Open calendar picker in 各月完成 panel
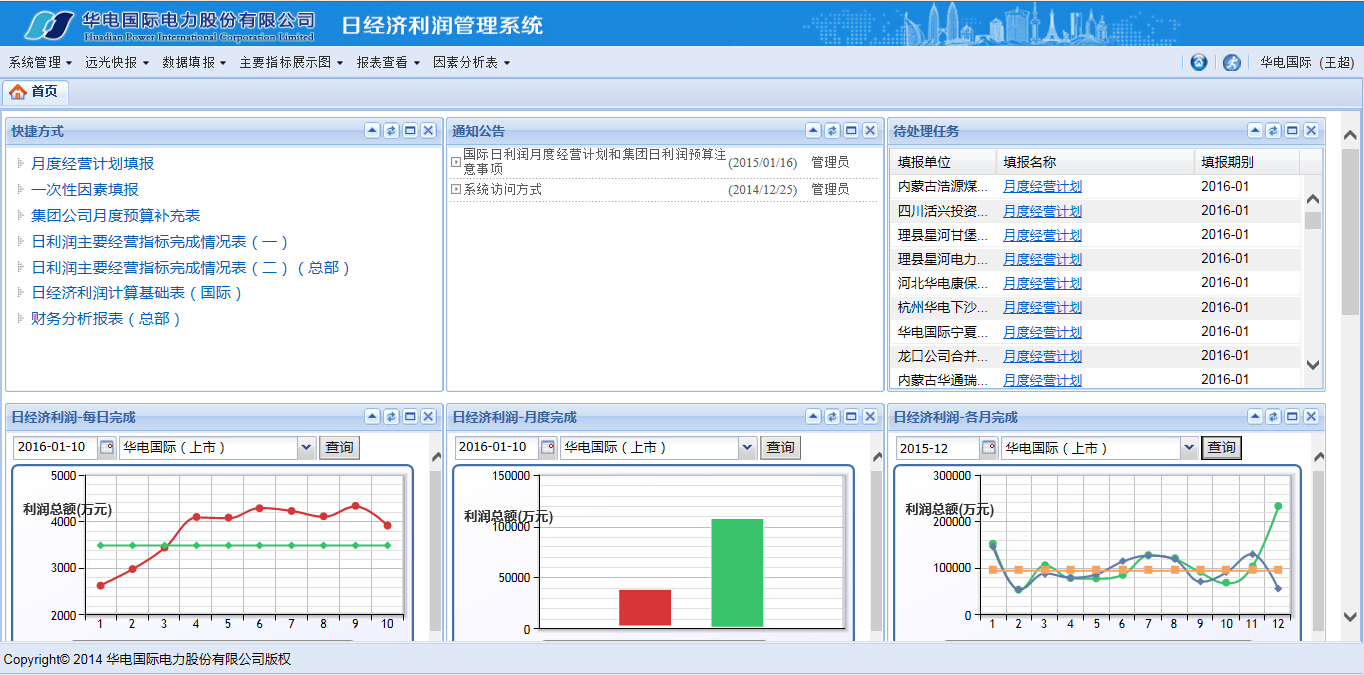The height and width of the screenshot is (675, 1364). pyautogui.click(x=989, y=448)
